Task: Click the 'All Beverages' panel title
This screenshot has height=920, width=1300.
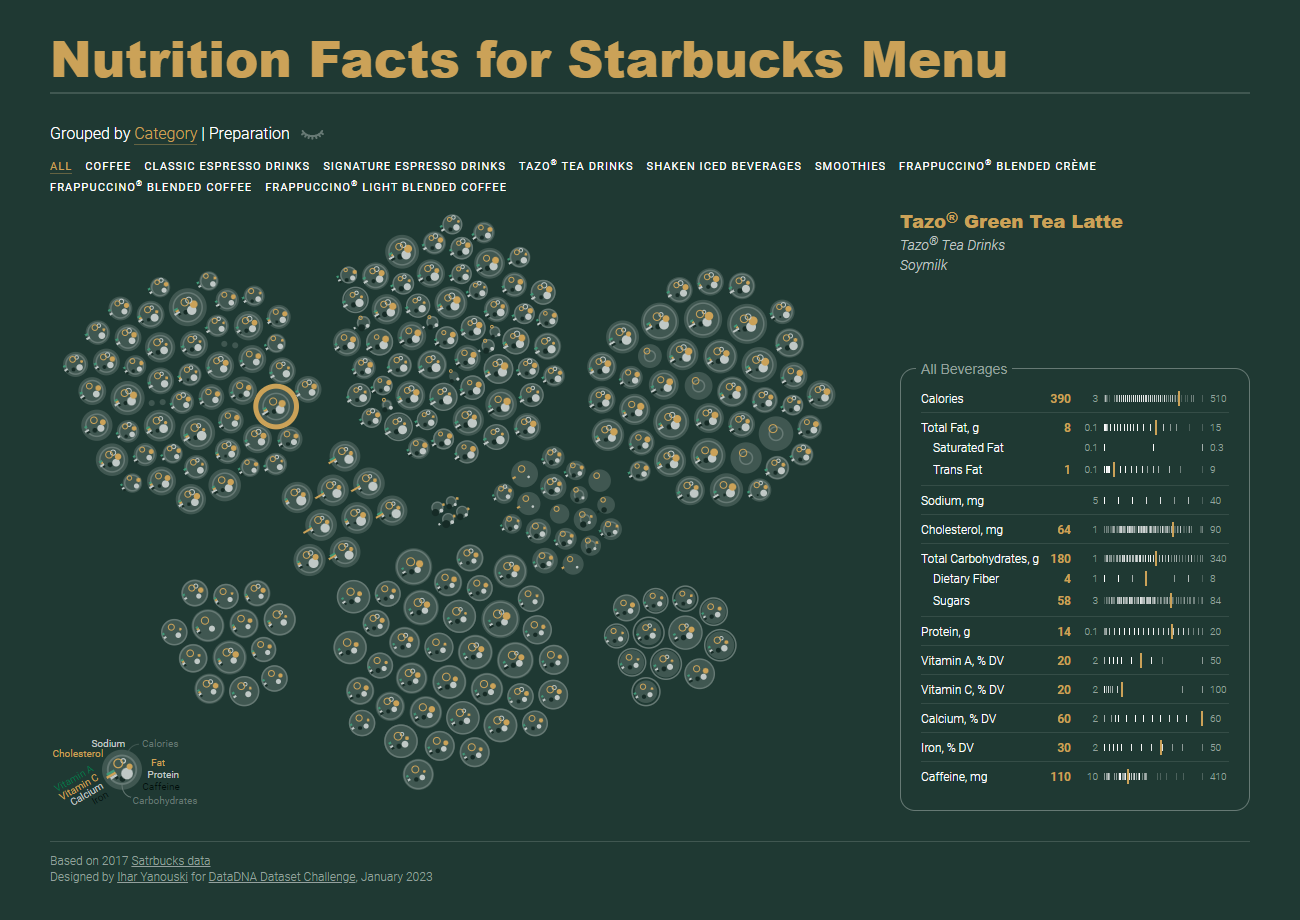Action: coord(964,369)
